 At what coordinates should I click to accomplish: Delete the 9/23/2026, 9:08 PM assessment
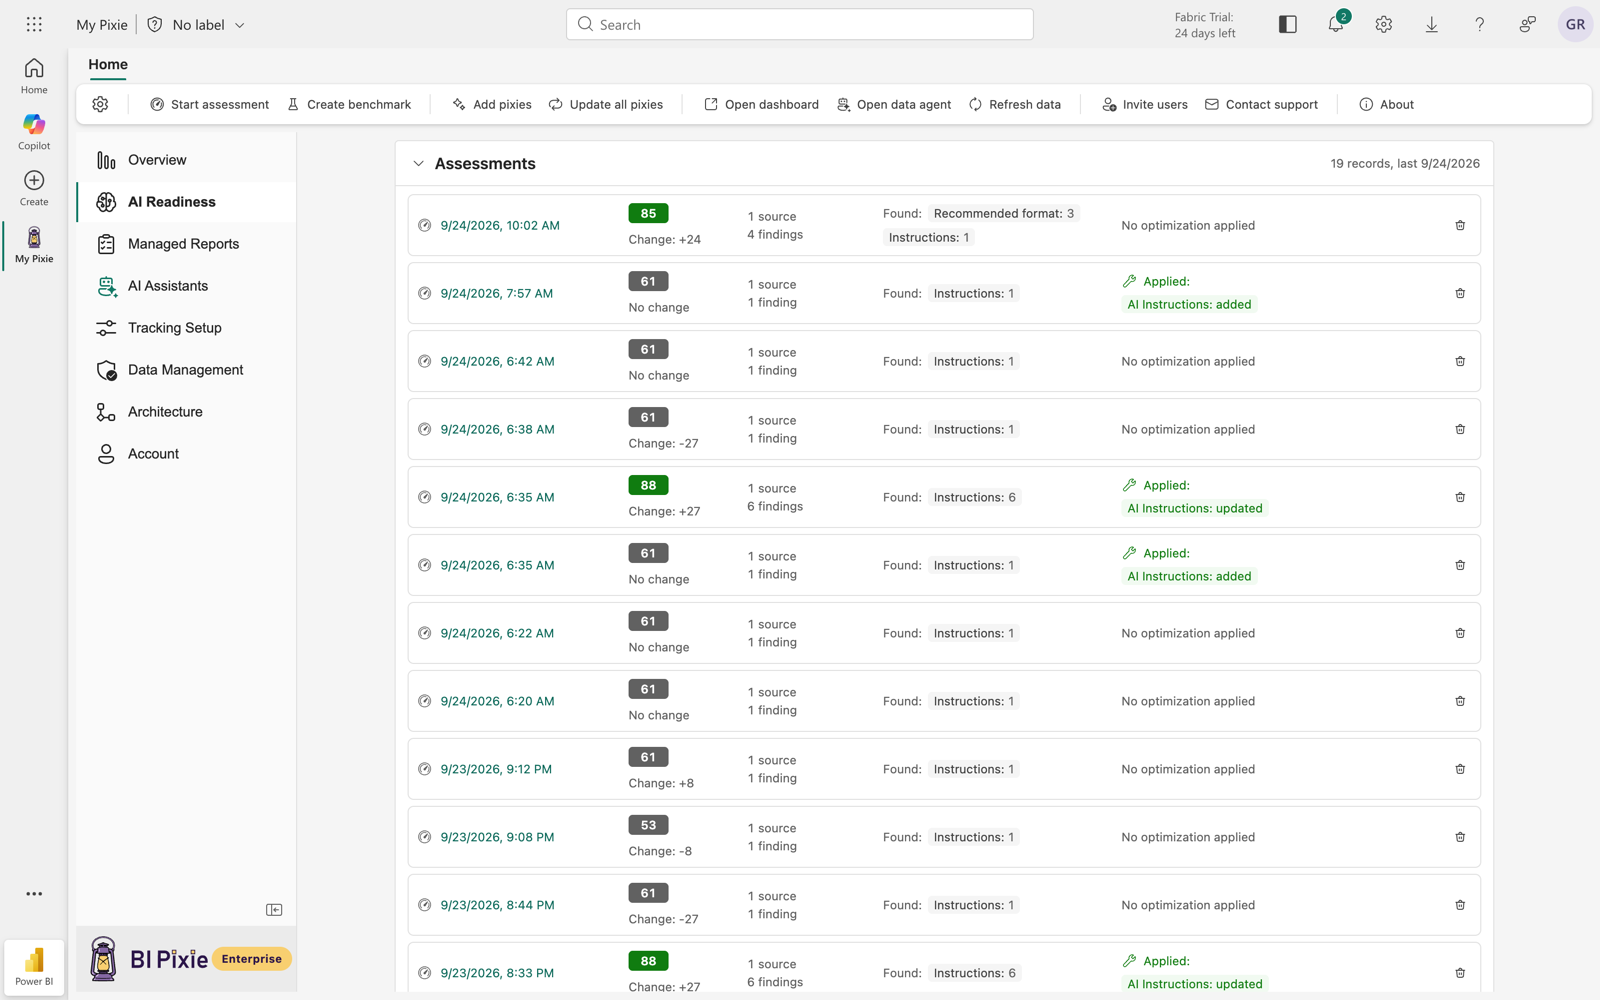(1460, 837)
